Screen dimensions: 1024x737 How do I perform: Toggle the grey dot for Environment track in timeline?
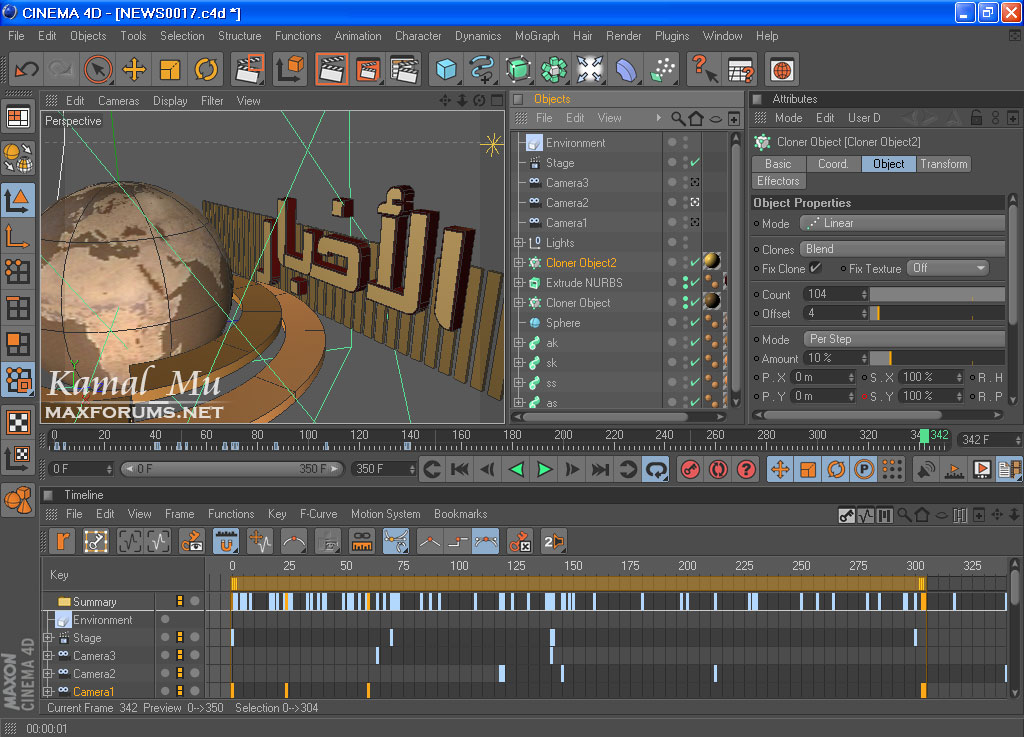(x=165, y=619)
